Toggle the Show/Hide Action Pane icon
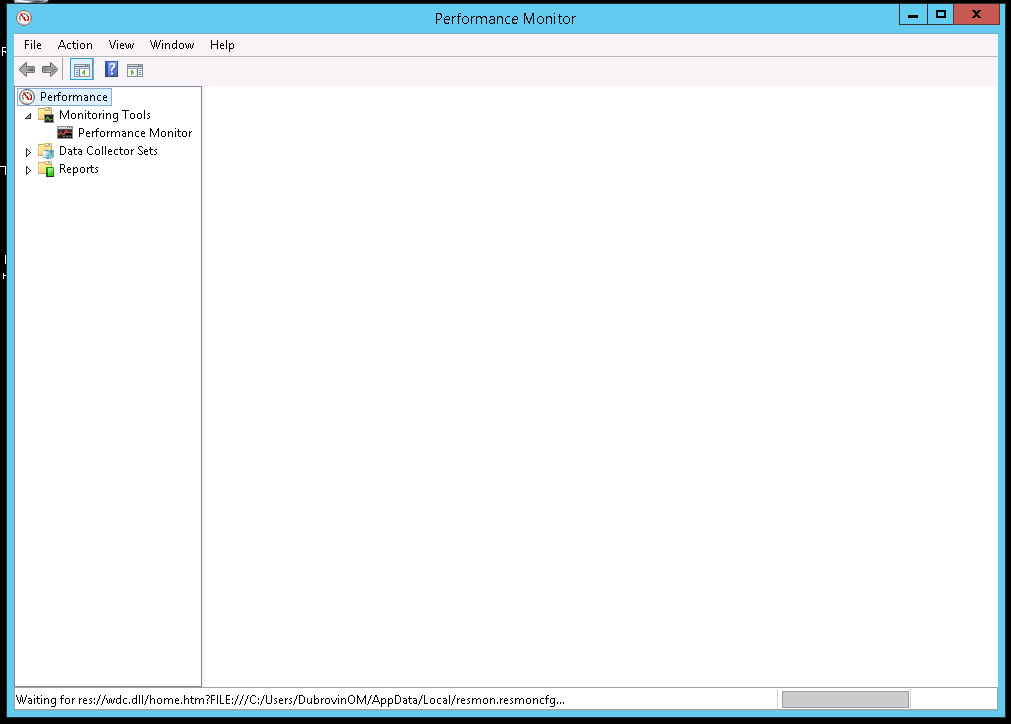Screen dimensions: 1011x724 [135, 70]
